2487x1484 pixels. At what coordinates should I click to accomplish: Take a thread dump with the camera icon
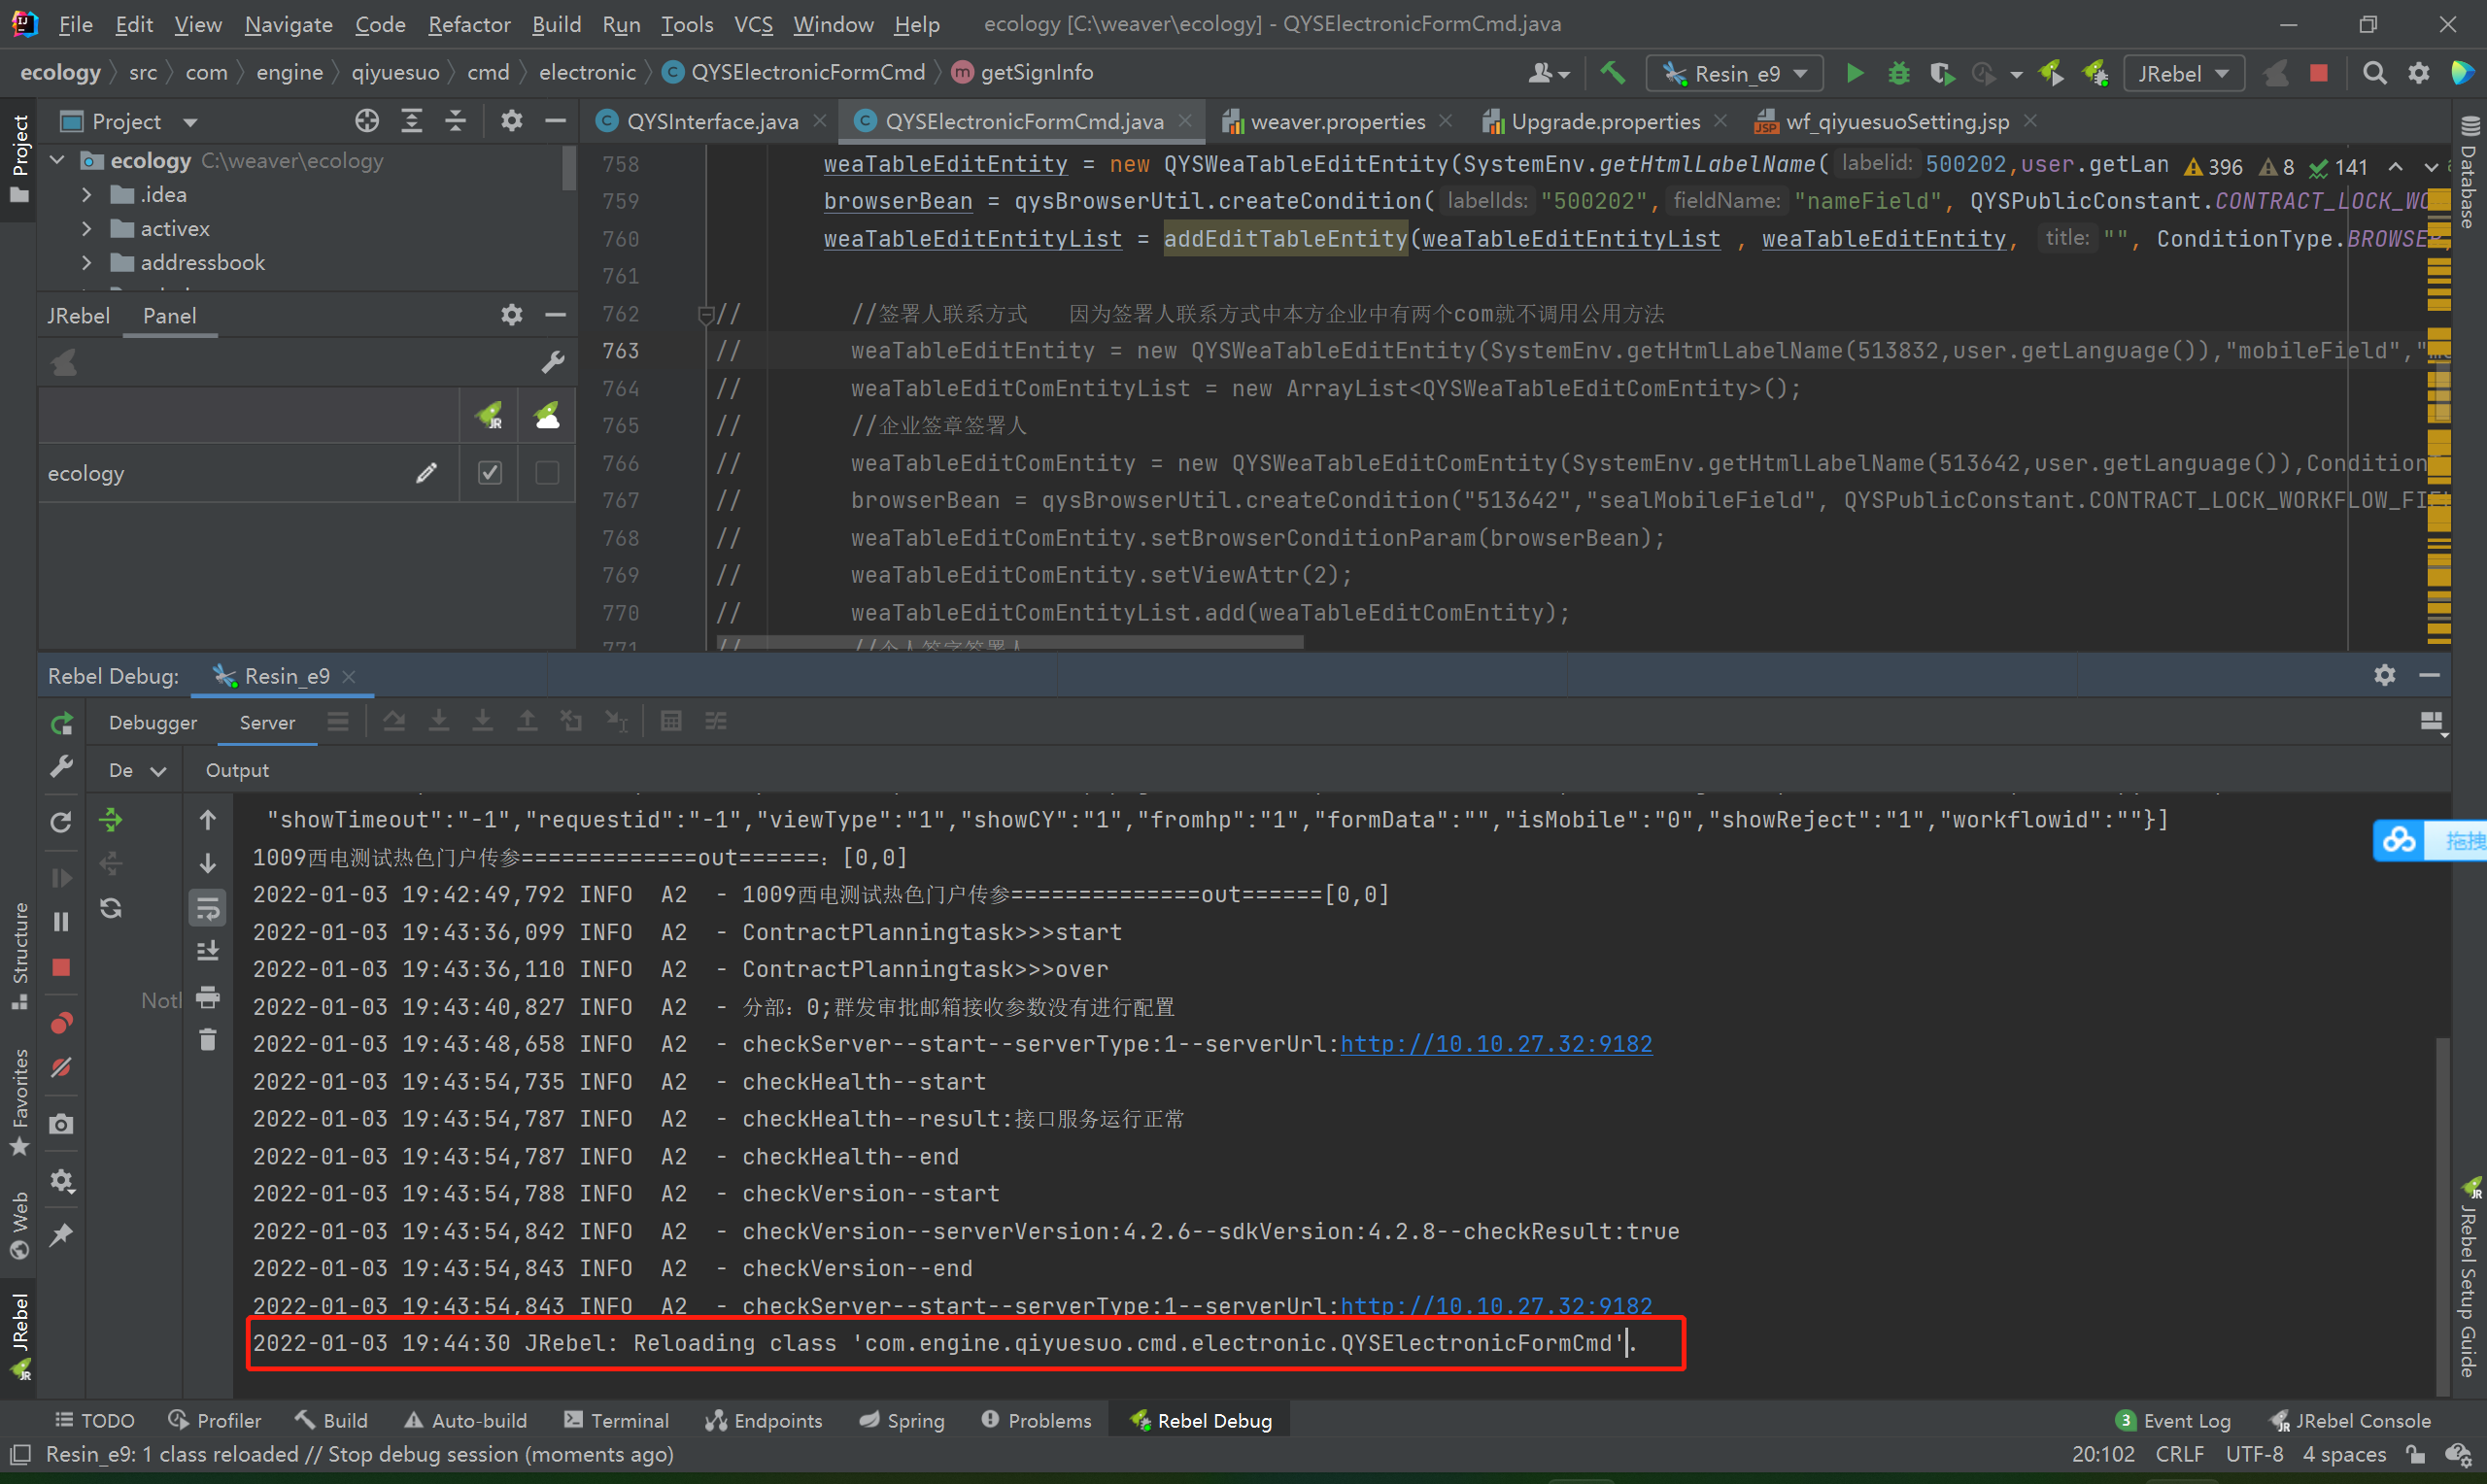point(62,1124)
